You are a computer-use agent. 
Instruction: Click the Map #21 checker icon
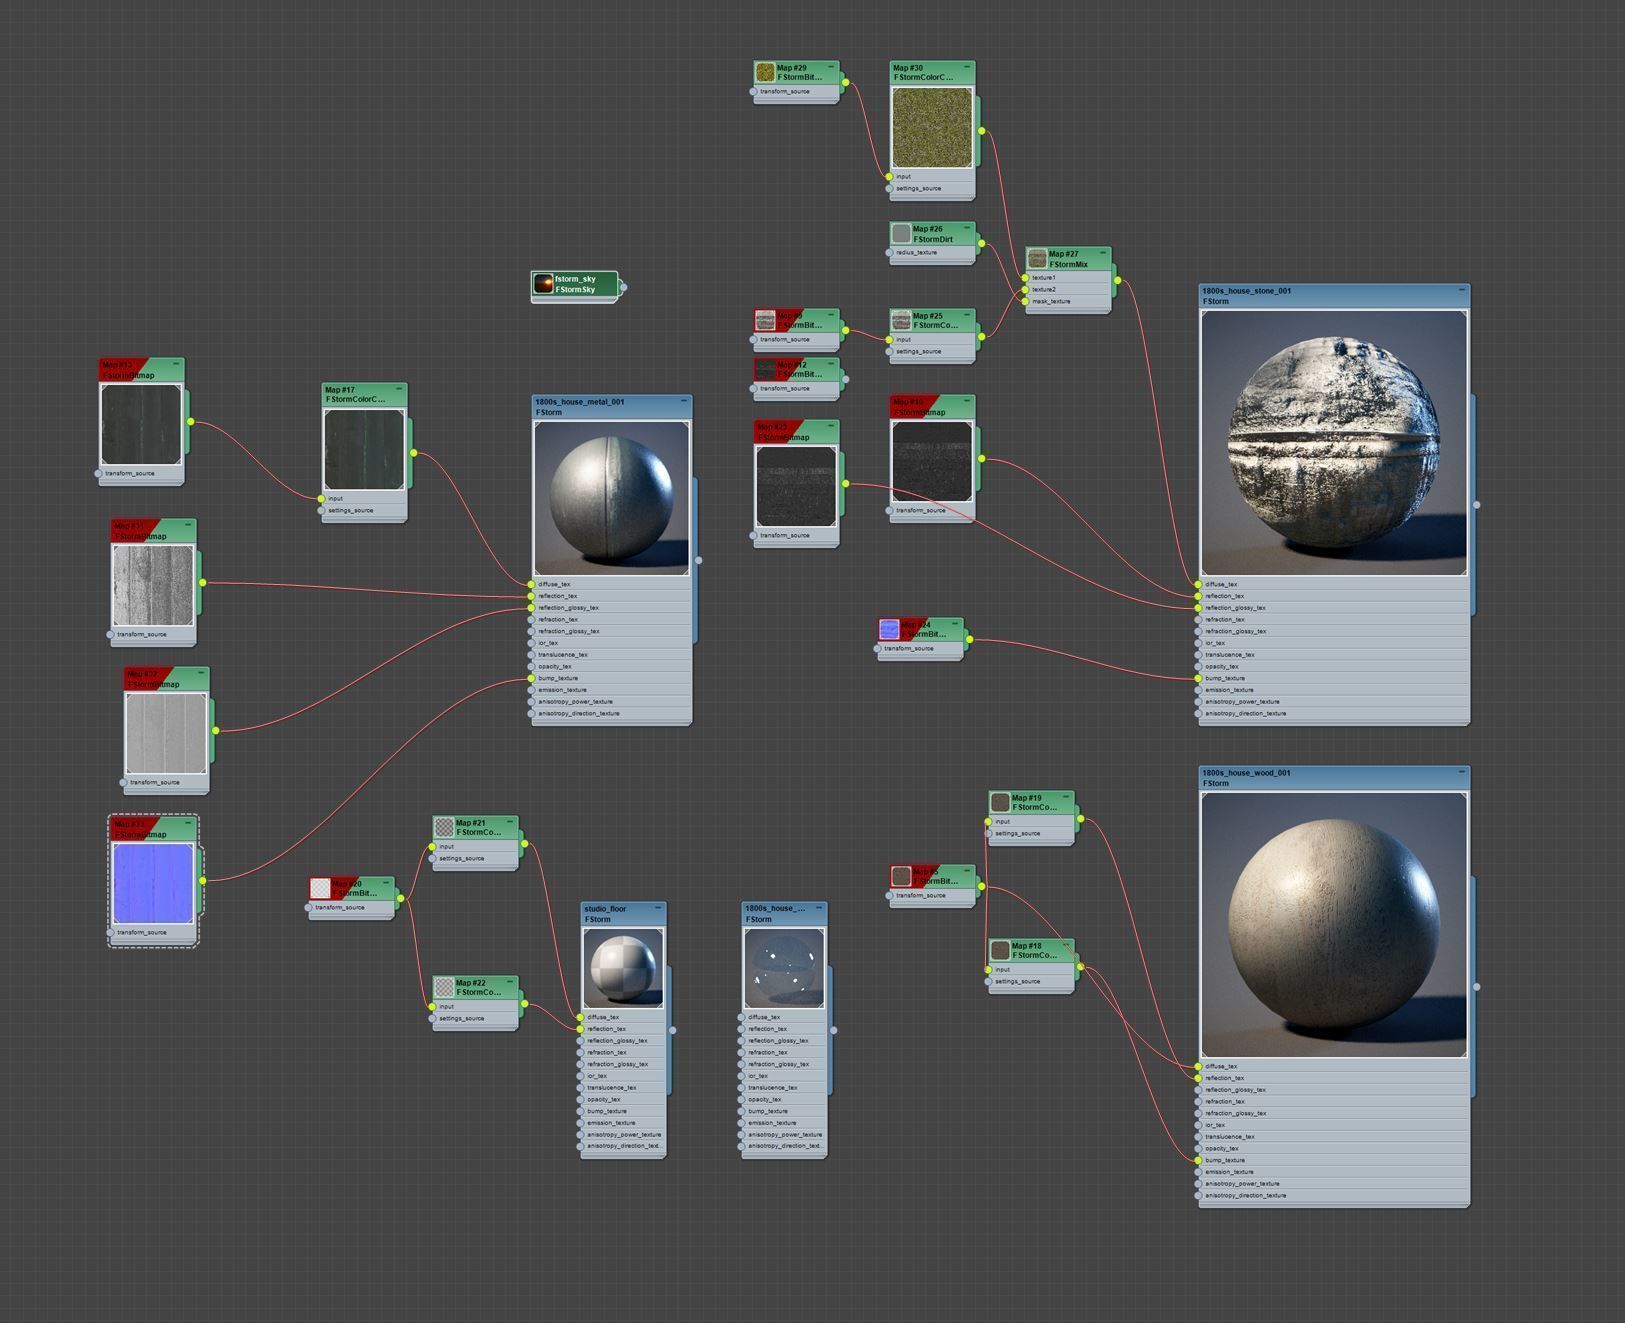(x=445, y=827)
